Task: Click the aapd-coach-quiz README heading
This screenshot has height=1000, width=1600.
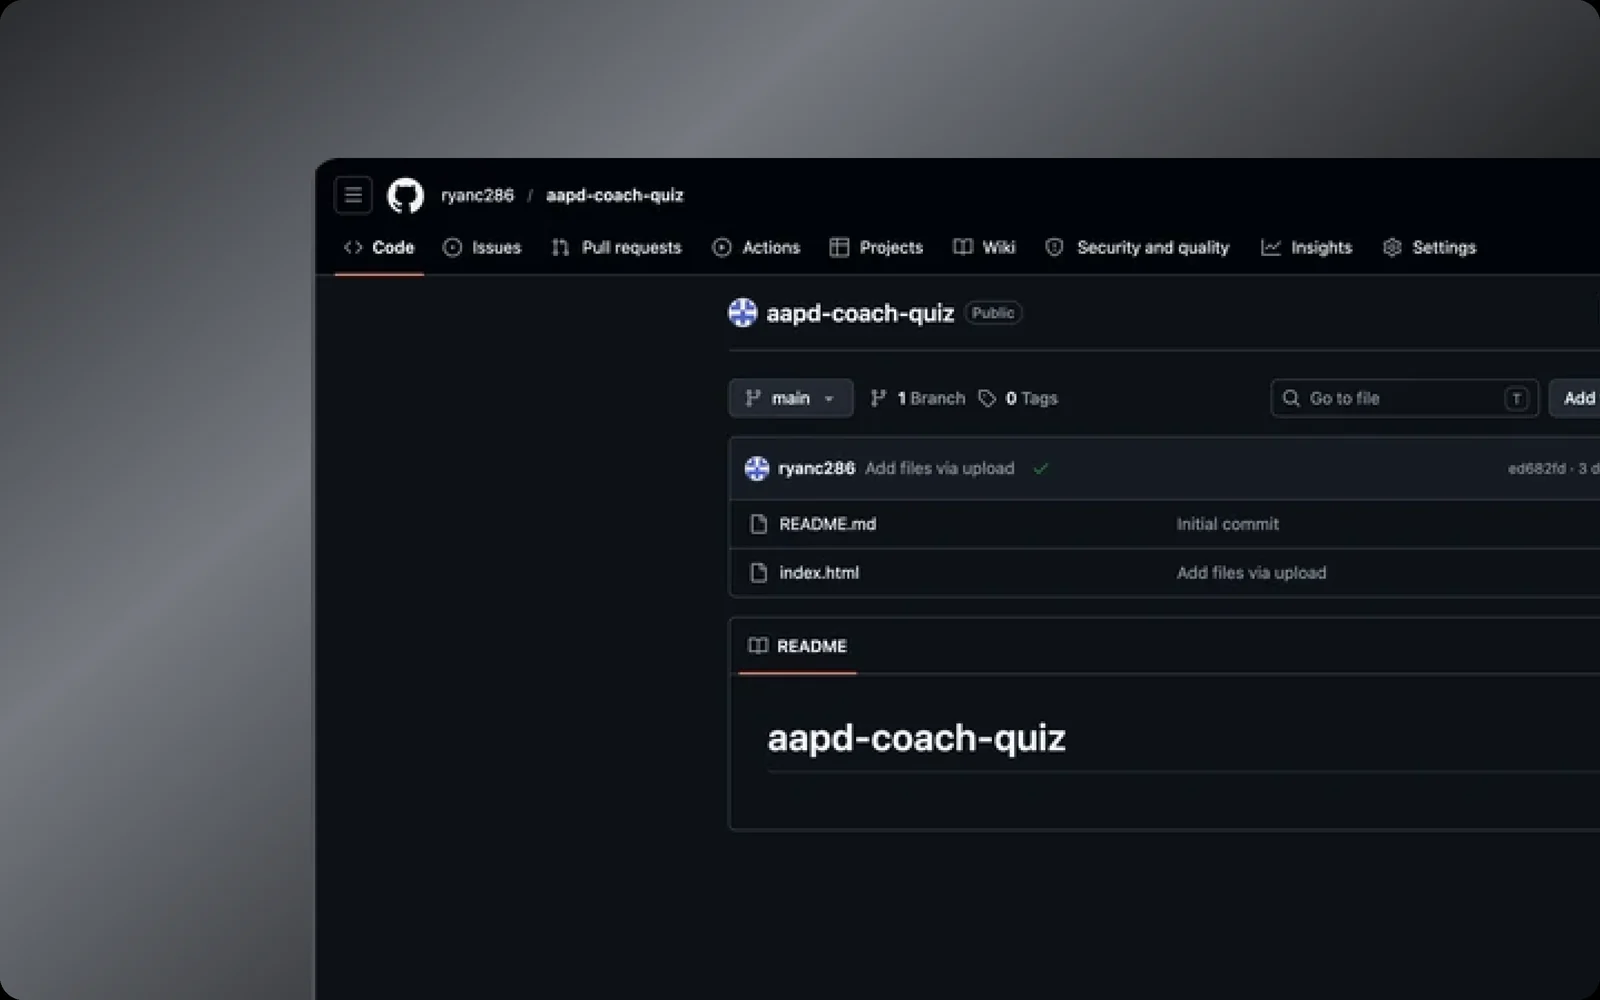Action: (916, 738)
